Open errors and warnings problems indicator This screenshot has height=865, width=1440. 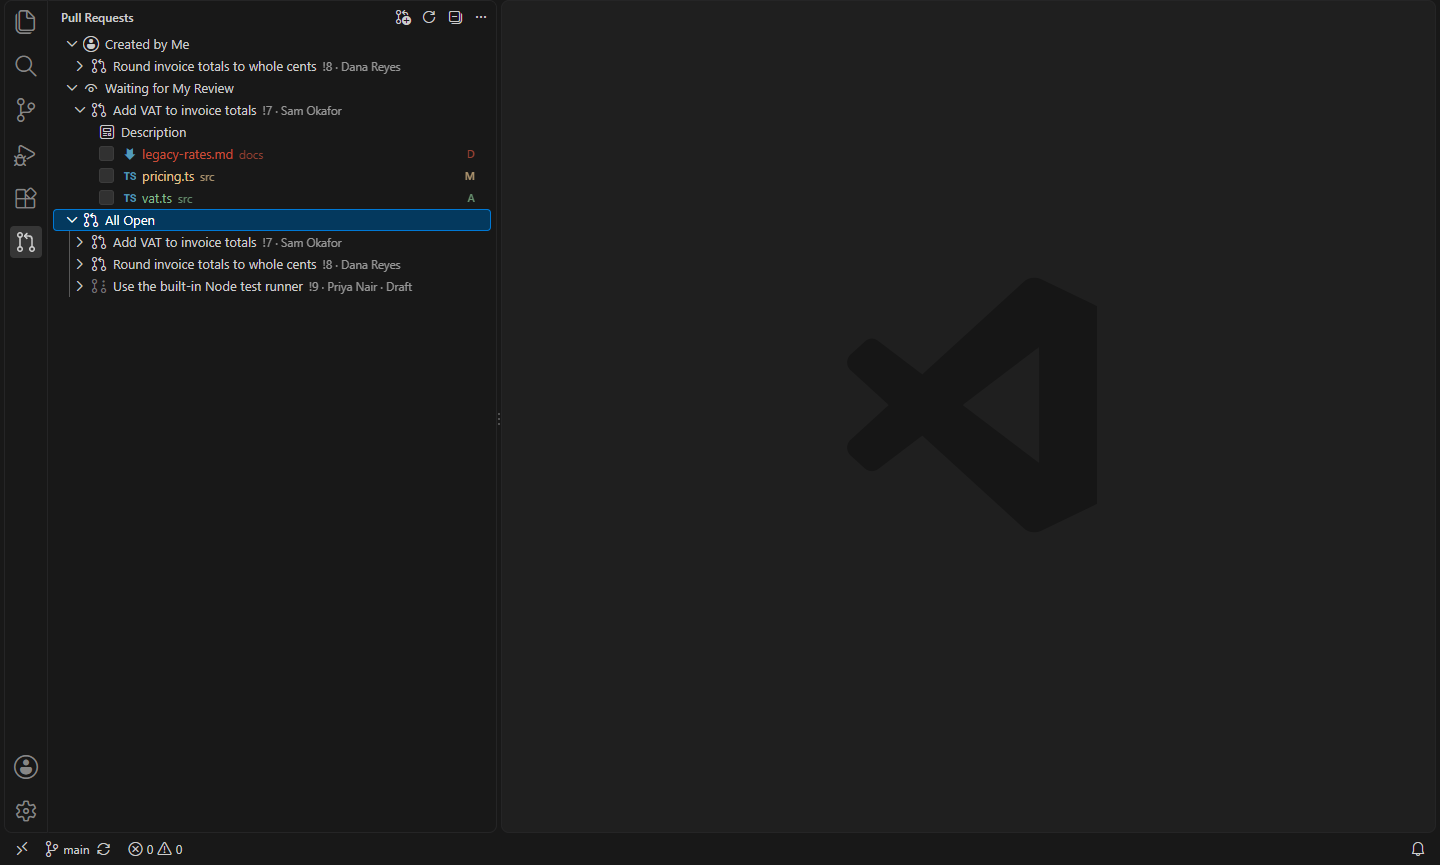click(155, 849)
